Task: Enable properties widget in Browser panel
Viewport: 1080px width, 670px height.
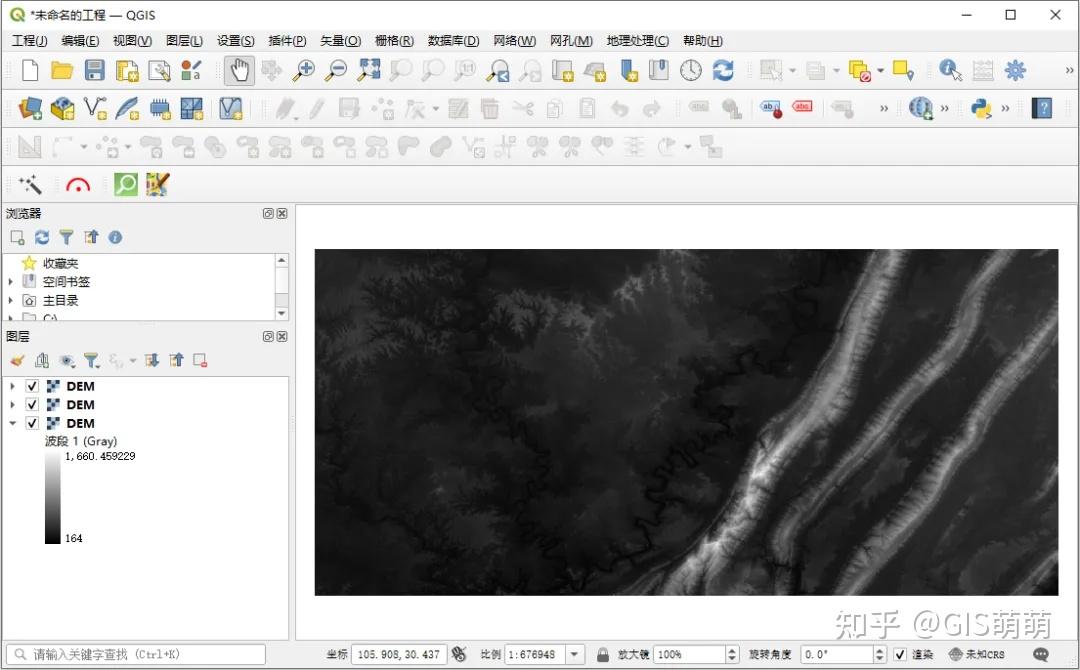Action: 115,237
